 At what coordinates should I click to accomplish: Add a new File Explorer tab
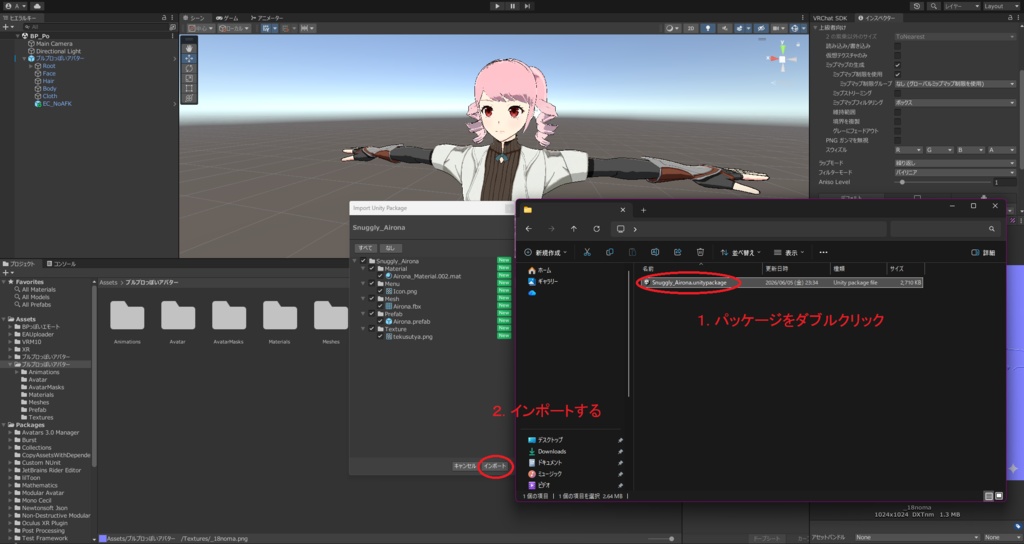click(x=643, y=210)
